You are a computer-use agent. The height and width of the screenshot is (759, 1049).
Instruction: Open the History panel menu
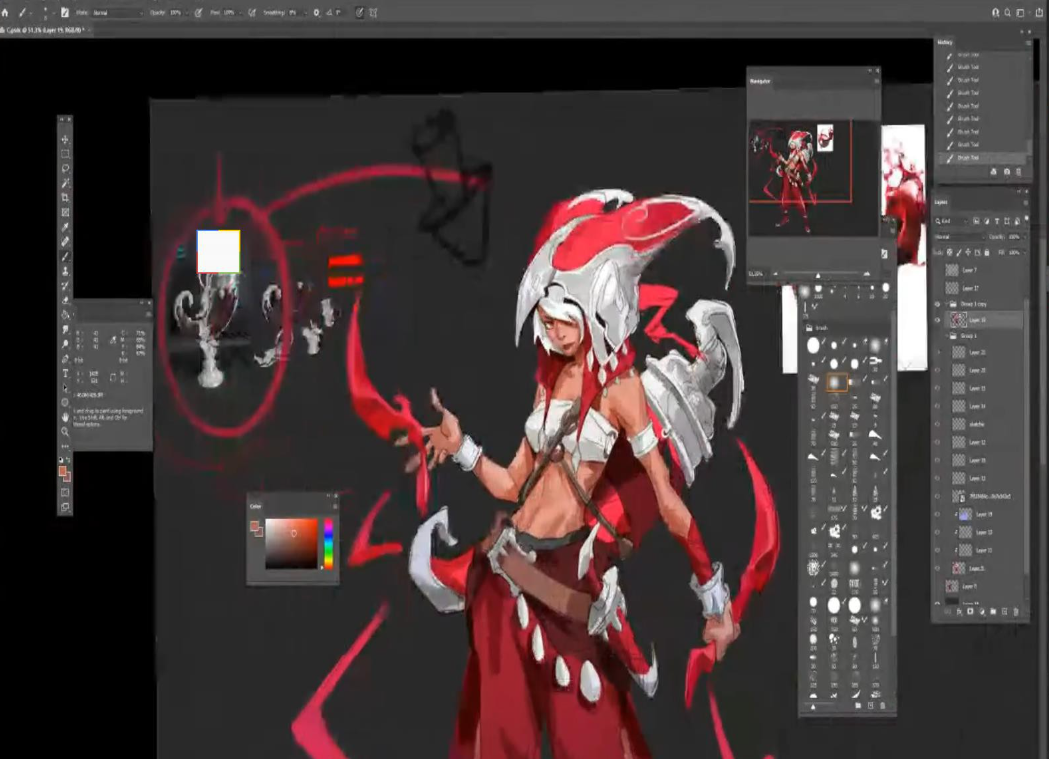tap(1028, 42)
